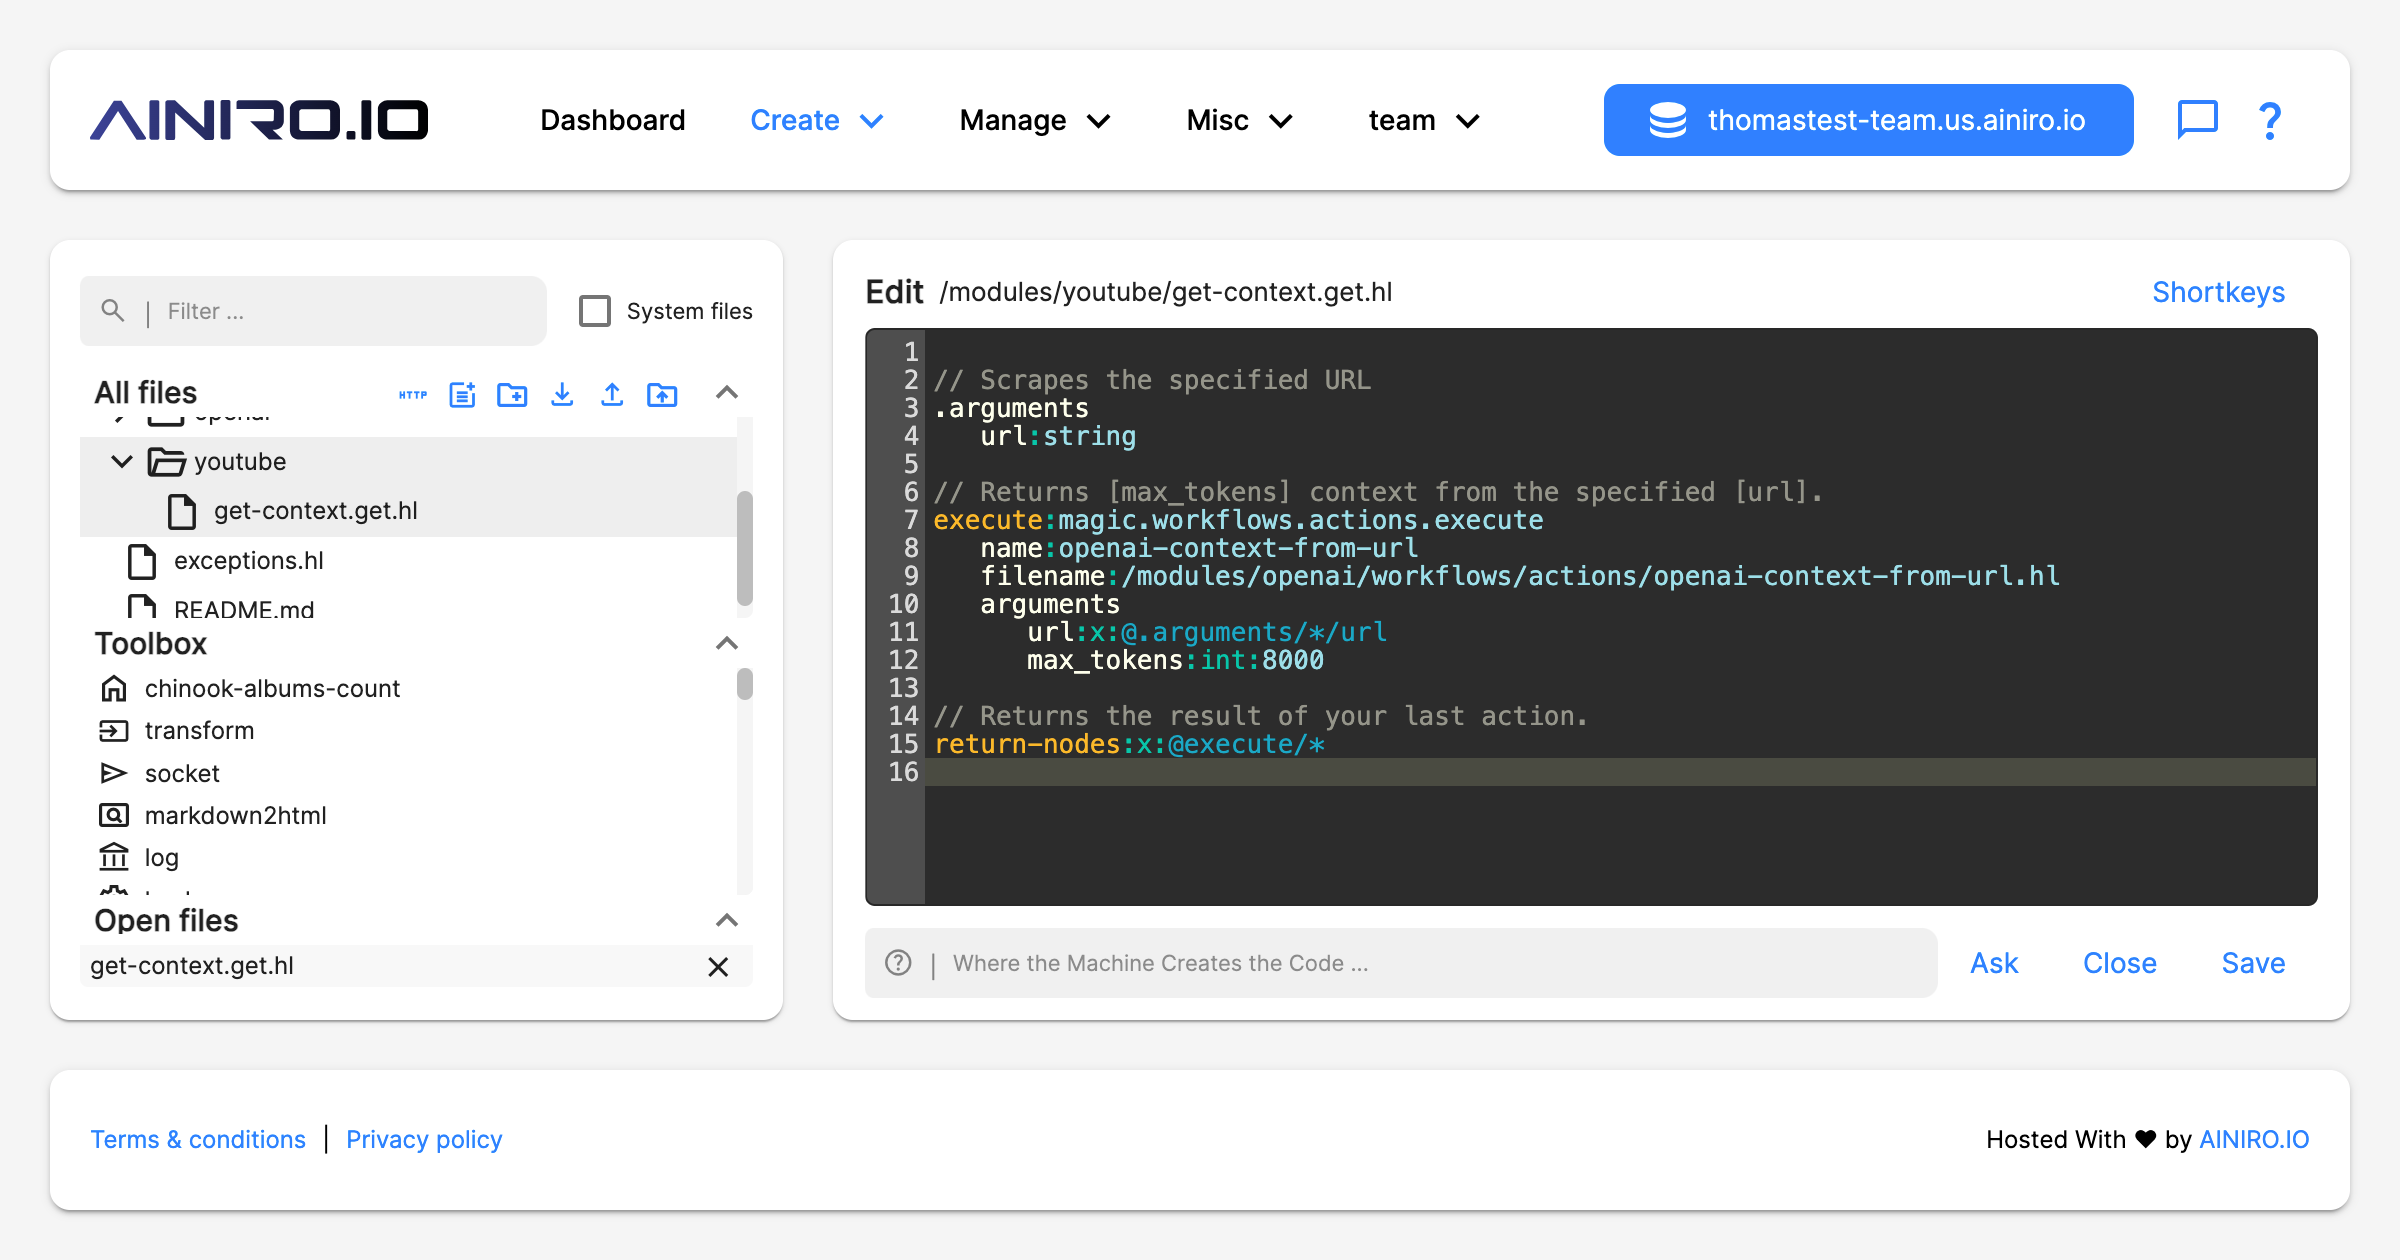The height and width of the screenshot is (1260, 2400).
Task: Click the Filter input field
Action: (x=313, y=311)
